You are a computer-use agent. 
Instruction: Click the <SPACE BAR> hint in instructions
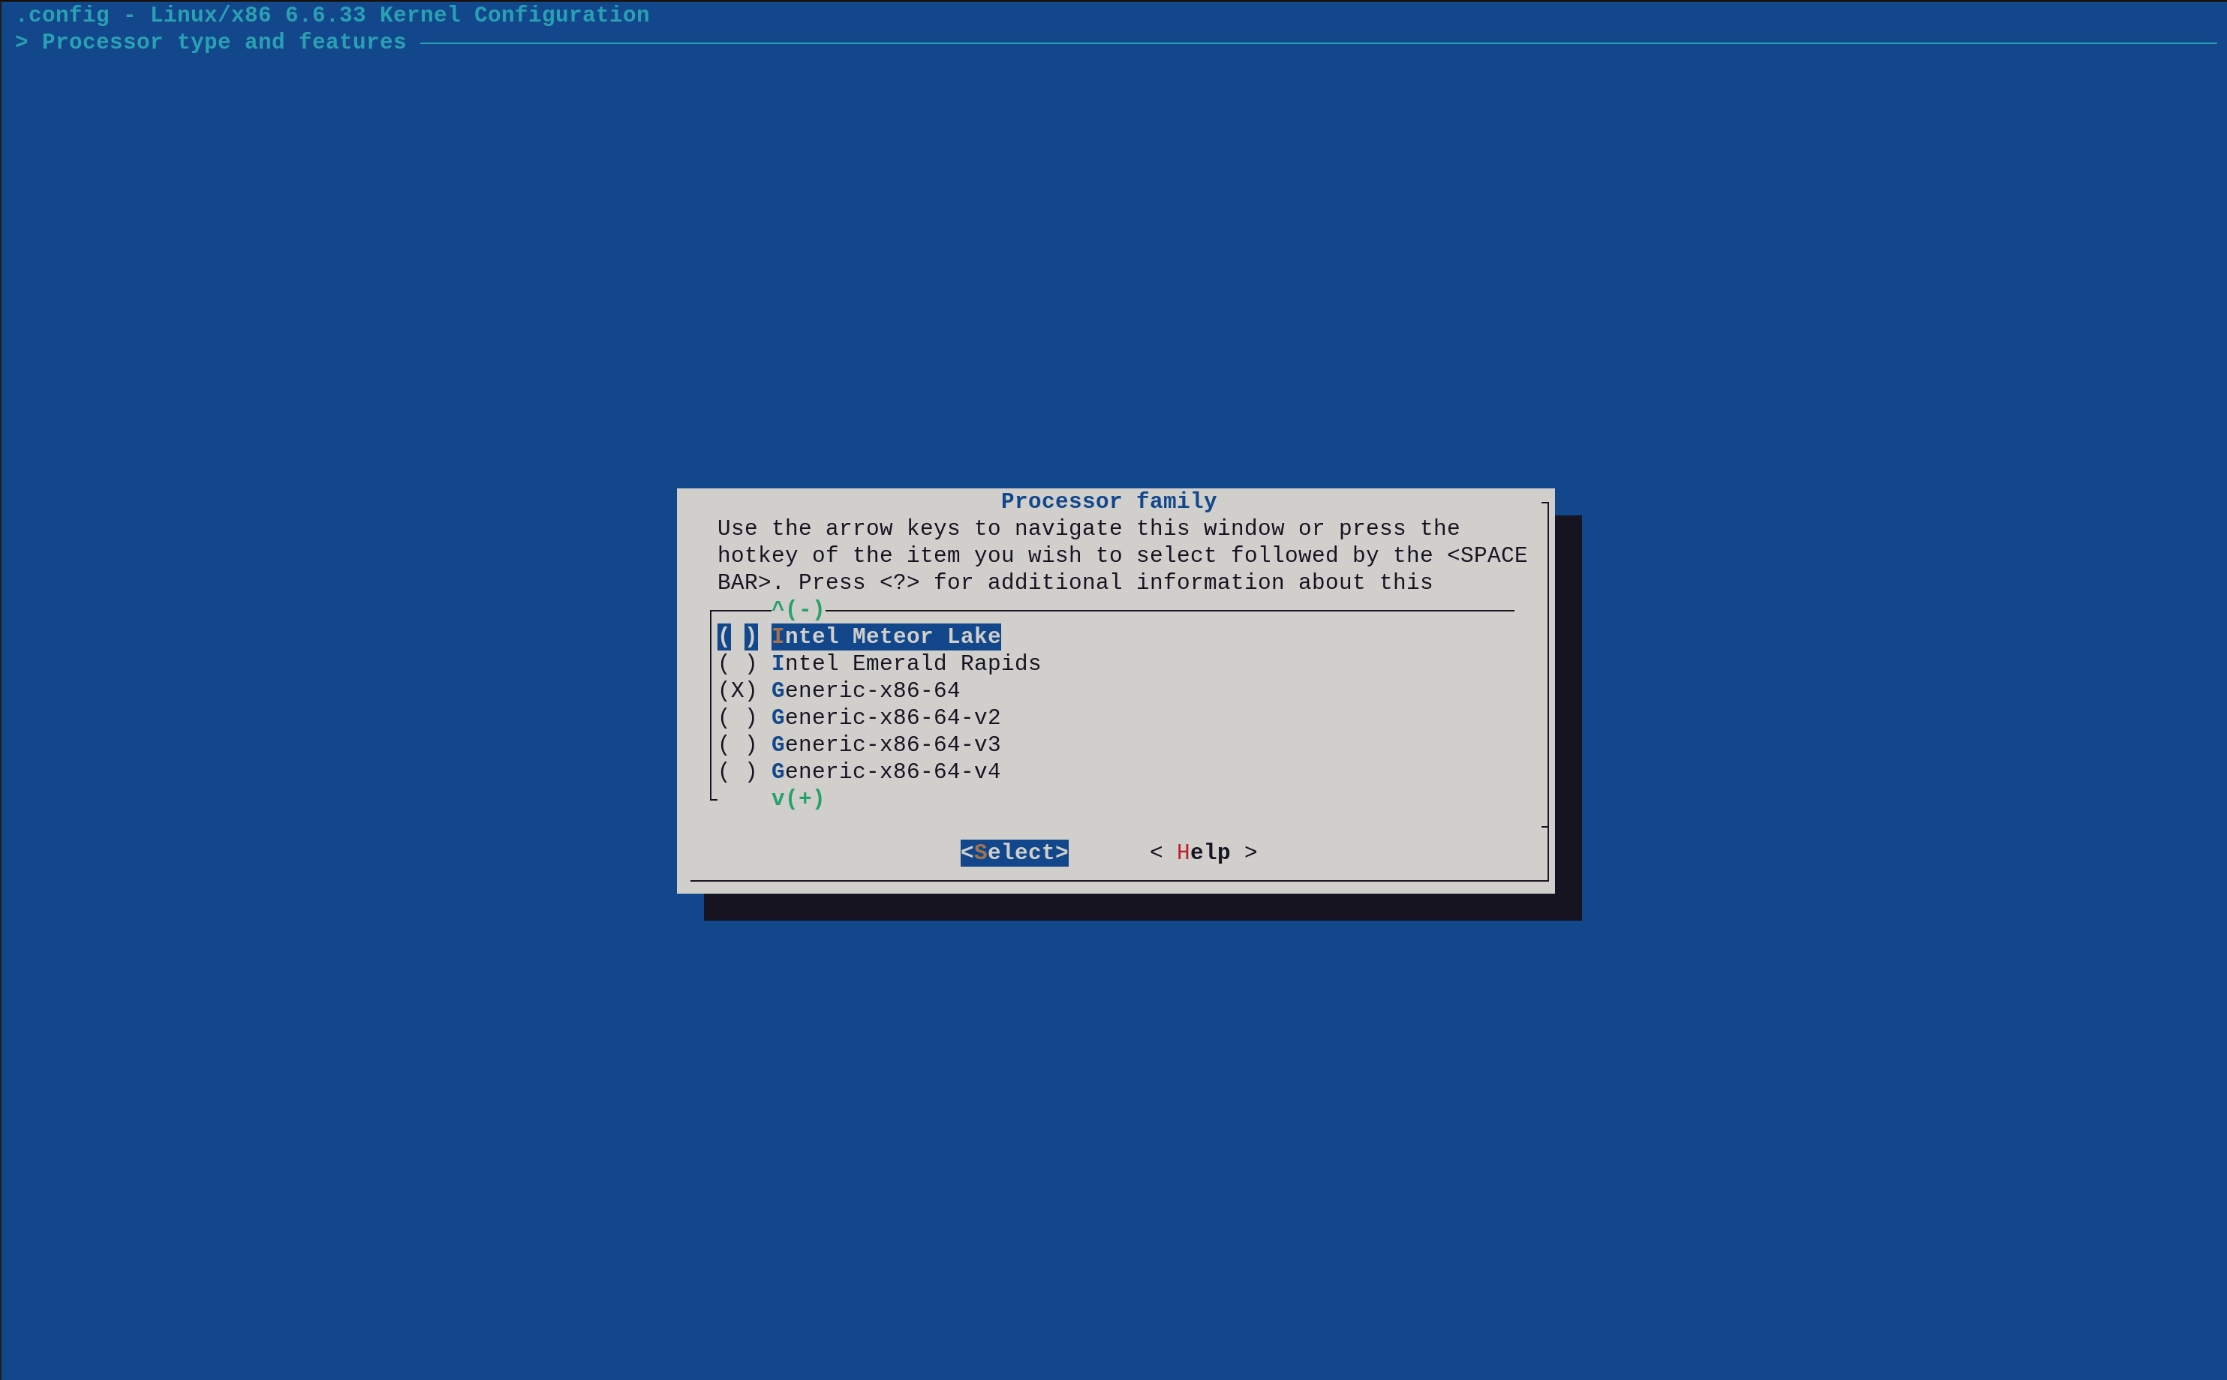1122,568
